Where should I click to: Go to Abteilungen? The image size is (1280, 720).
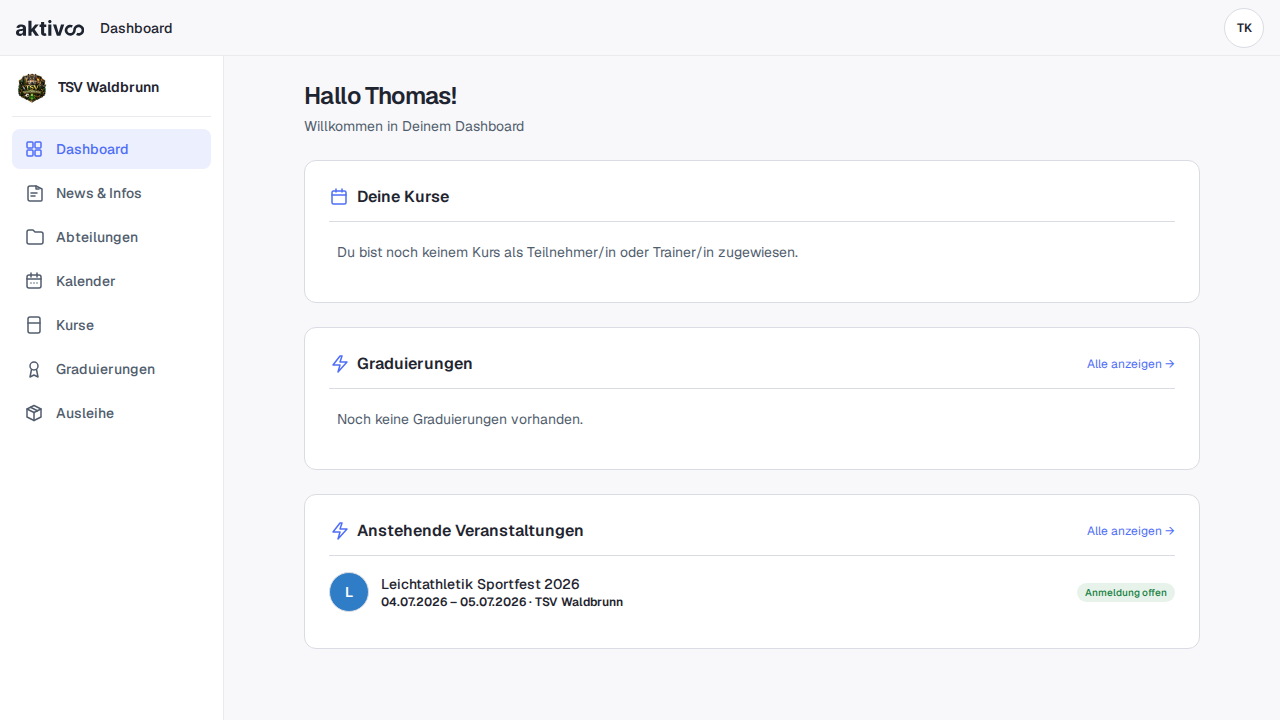[x=111, y=237]
